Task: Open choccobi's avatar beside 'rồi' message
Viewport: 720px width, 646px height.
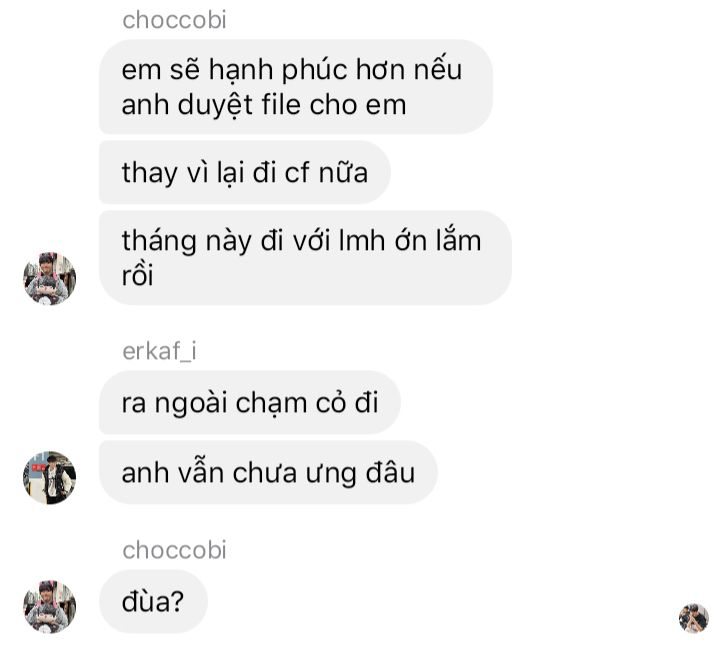Action: (x=50, y=278)
